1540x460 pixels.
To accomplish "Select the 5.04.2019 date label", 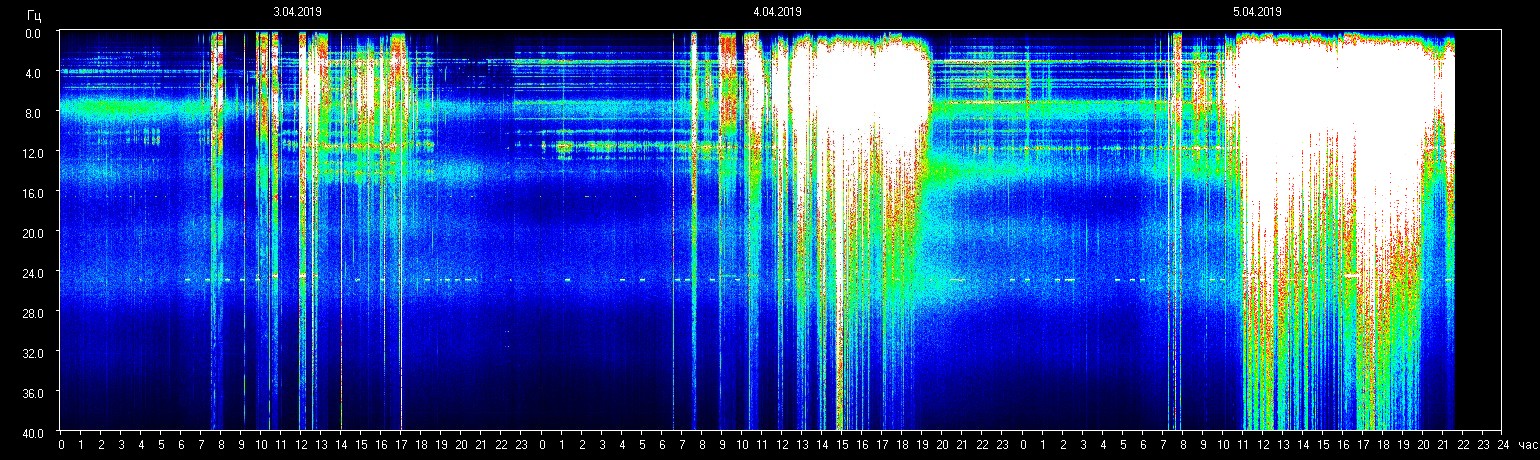I will tap(1257, 12).
